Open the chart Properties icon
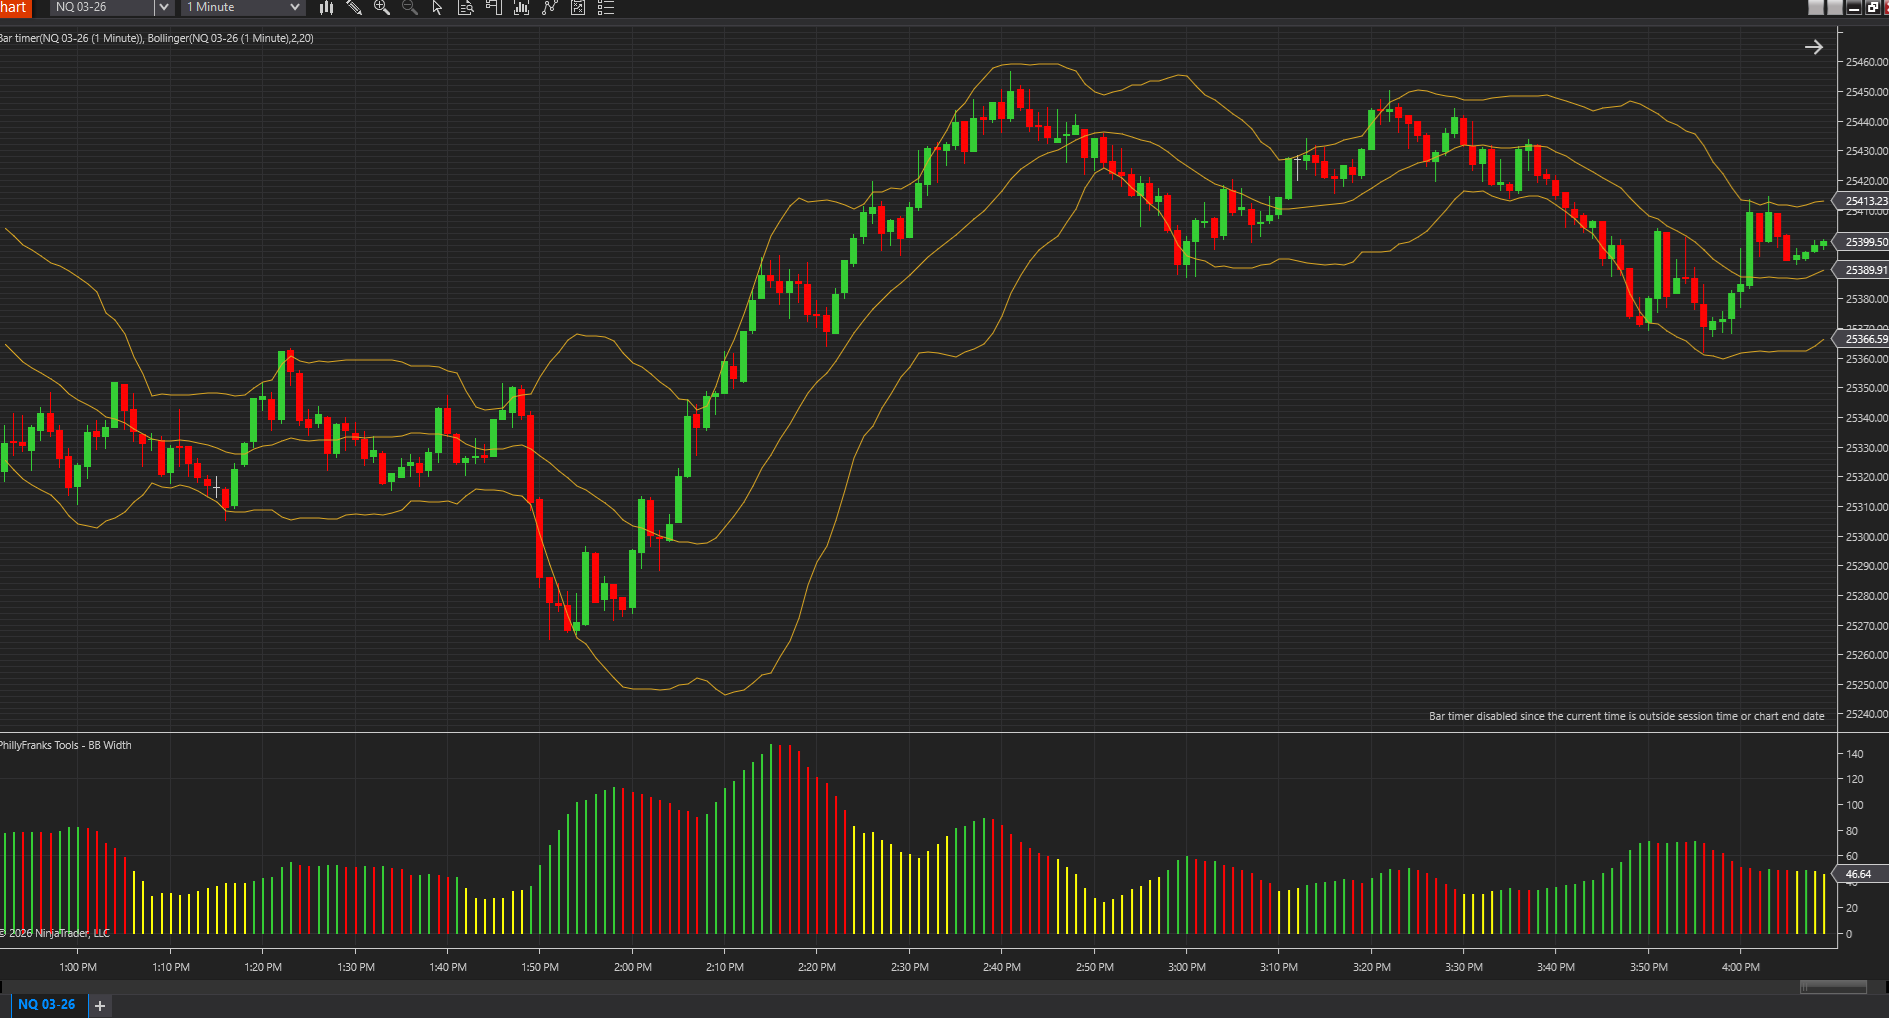The width and height of the screenshot is (1889, 1018). 578,8
